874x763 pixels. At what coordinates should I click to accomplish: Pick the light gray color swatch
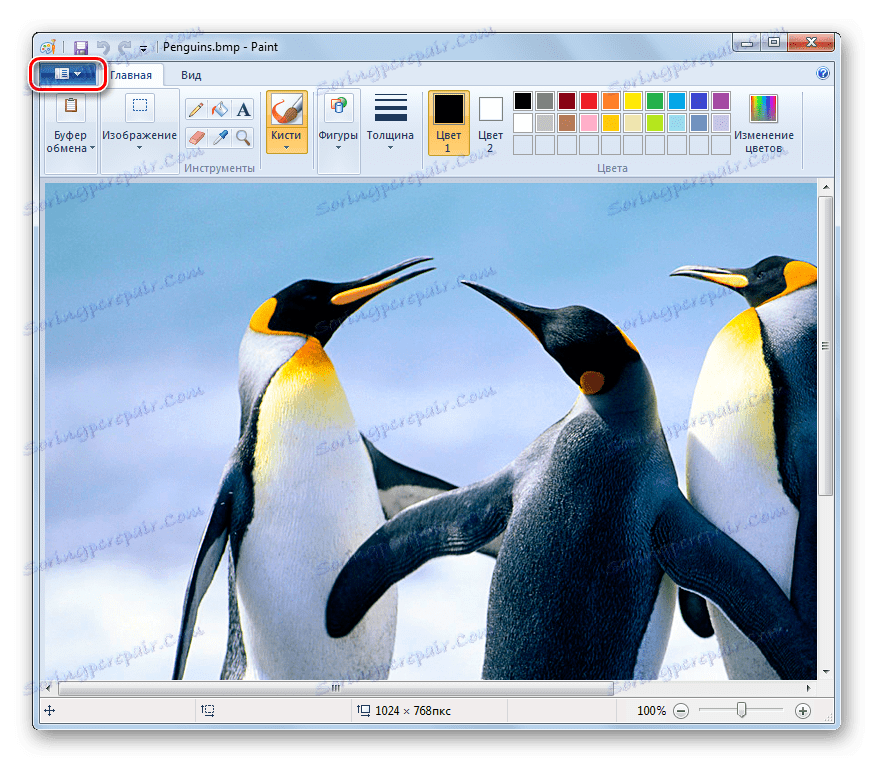click(x=545, y=123)
